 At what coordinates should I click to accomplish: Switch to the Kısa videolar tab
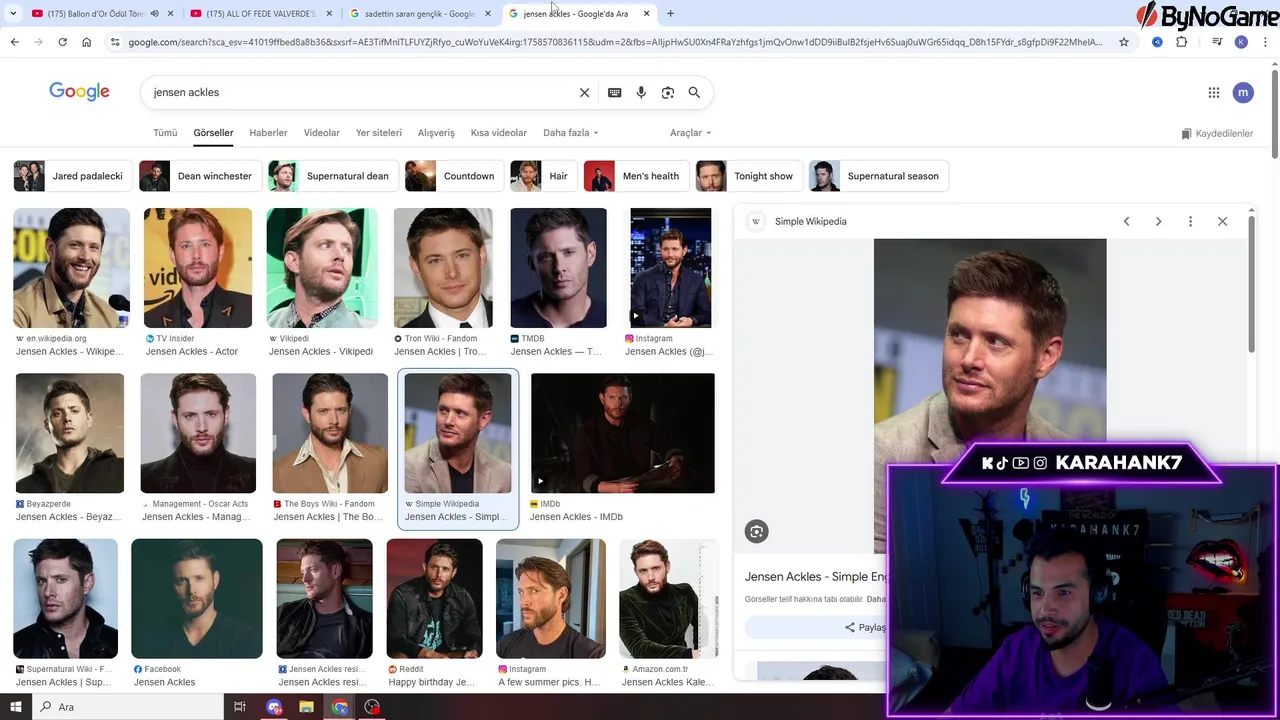(499, 133)
